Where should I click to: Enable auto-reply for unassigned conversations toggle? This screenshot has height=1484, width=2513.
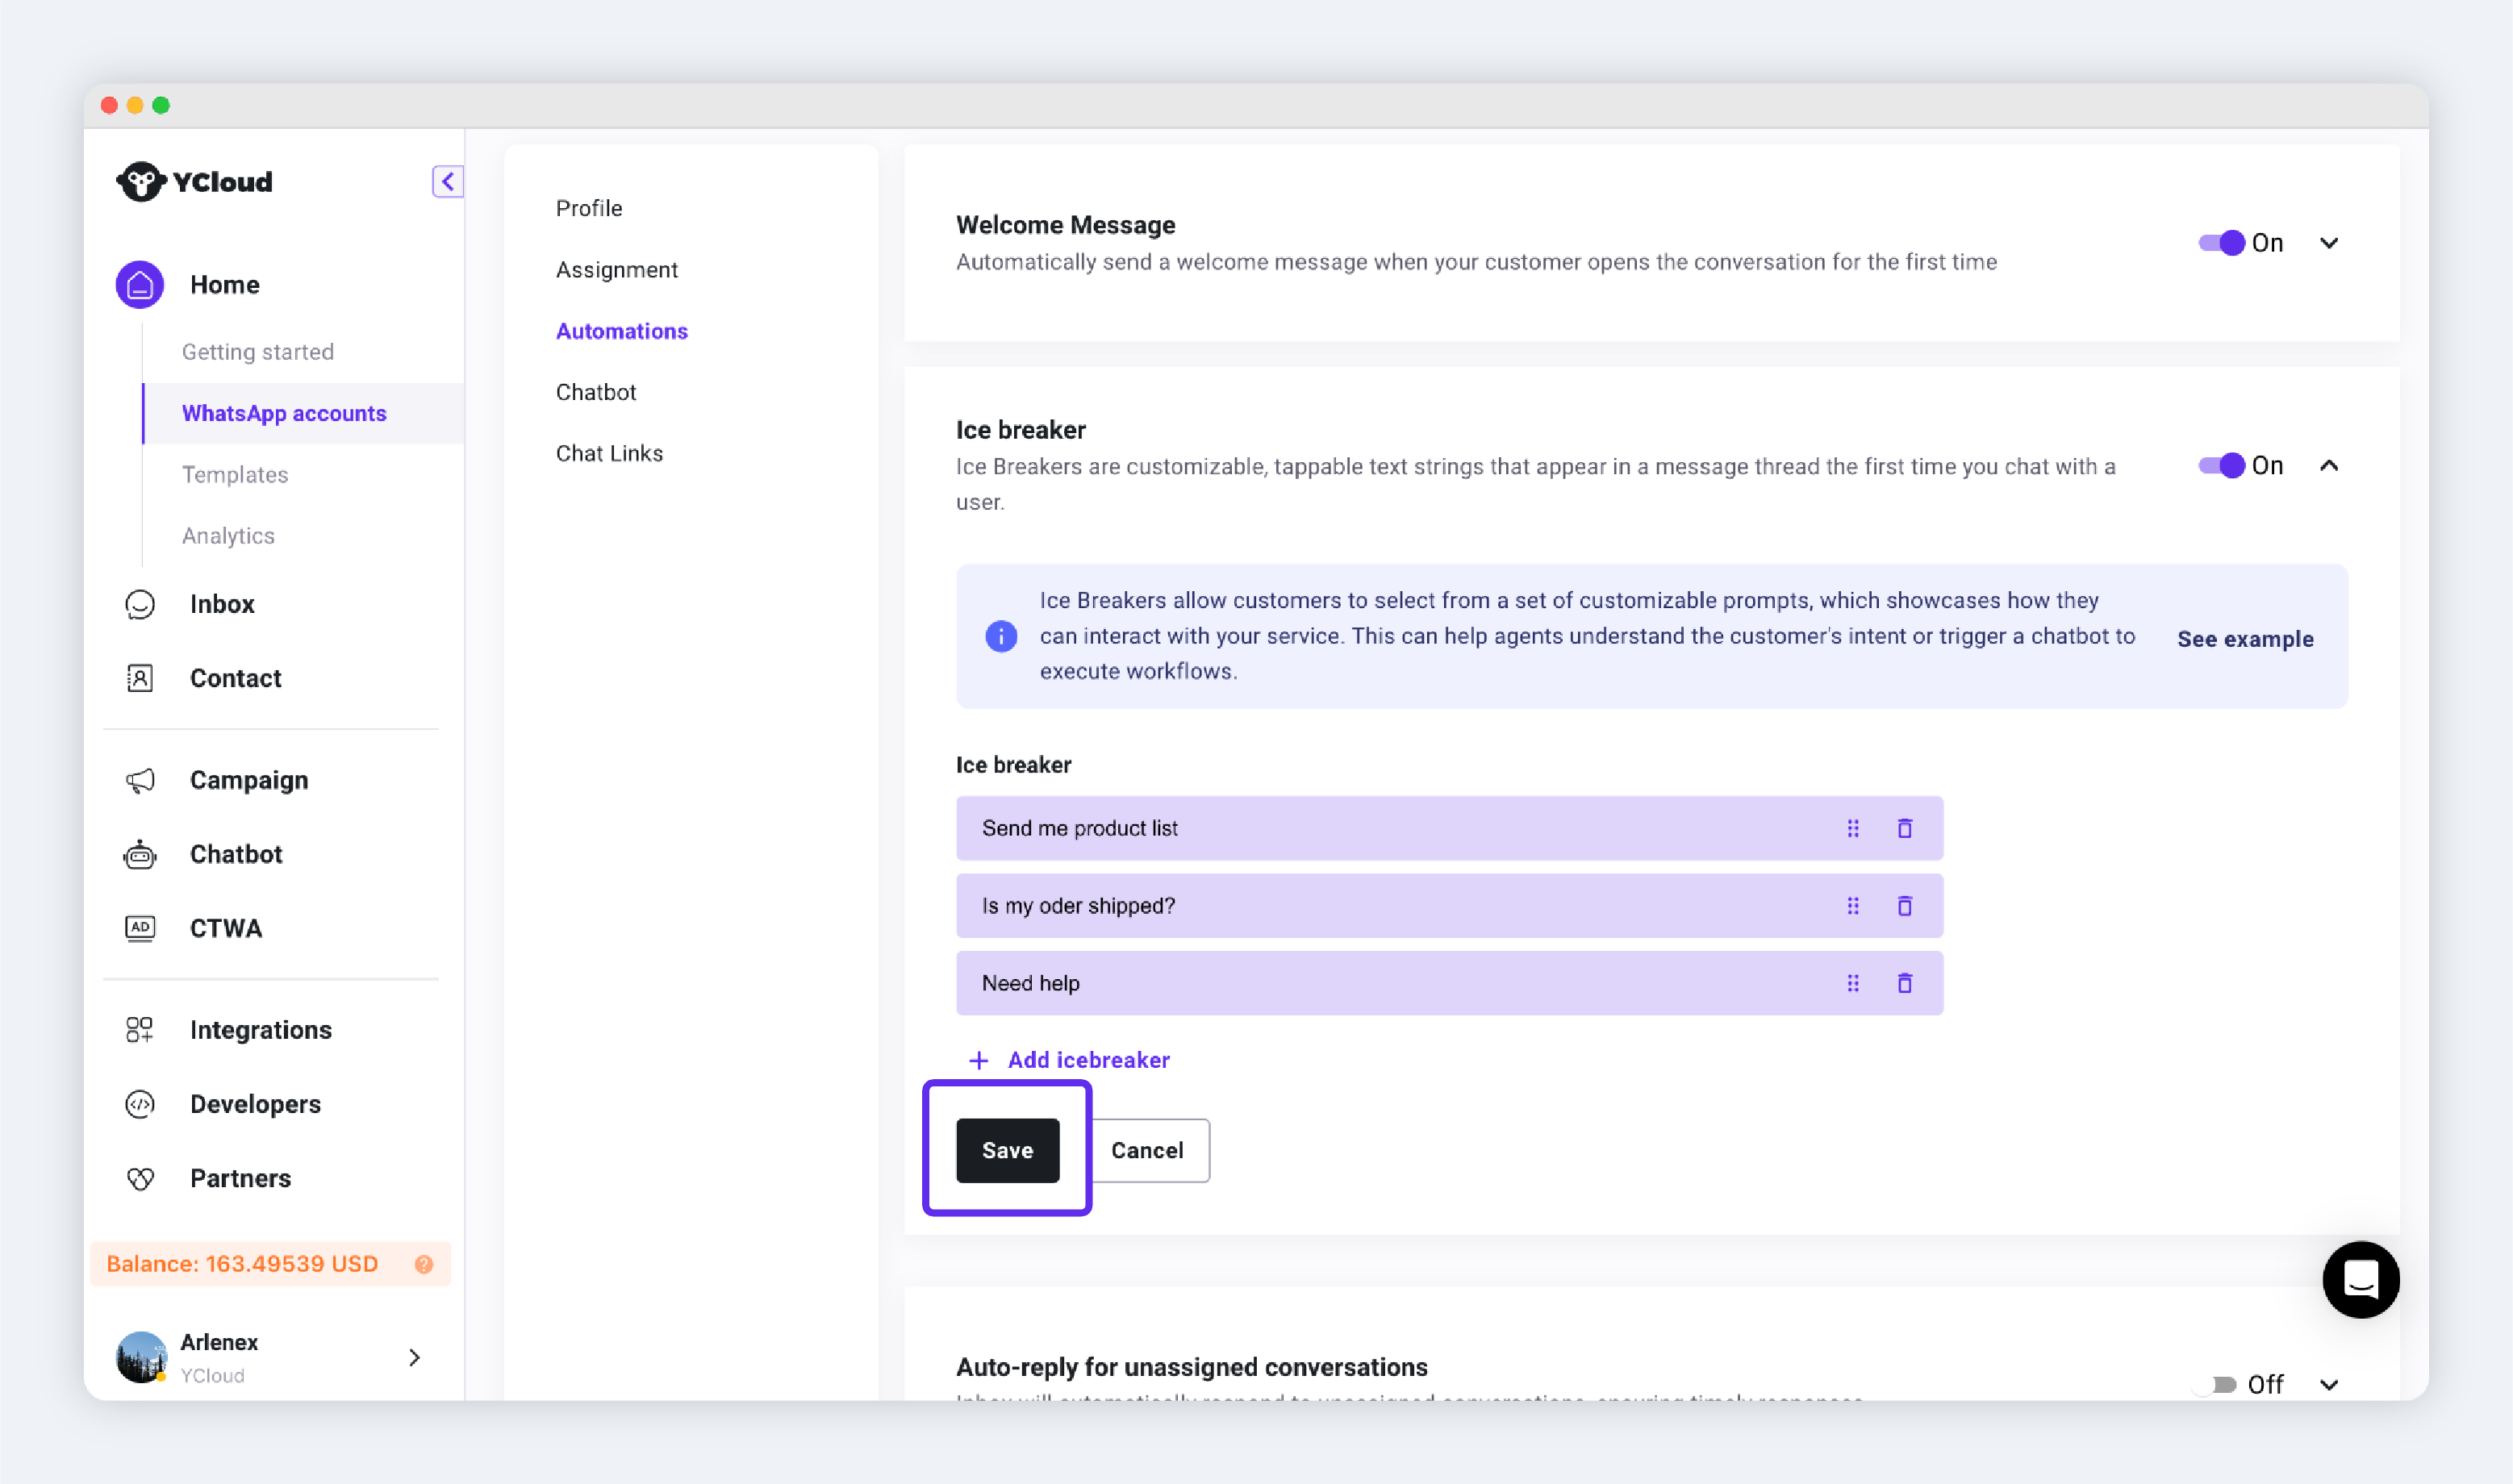coord(2214,1384)
